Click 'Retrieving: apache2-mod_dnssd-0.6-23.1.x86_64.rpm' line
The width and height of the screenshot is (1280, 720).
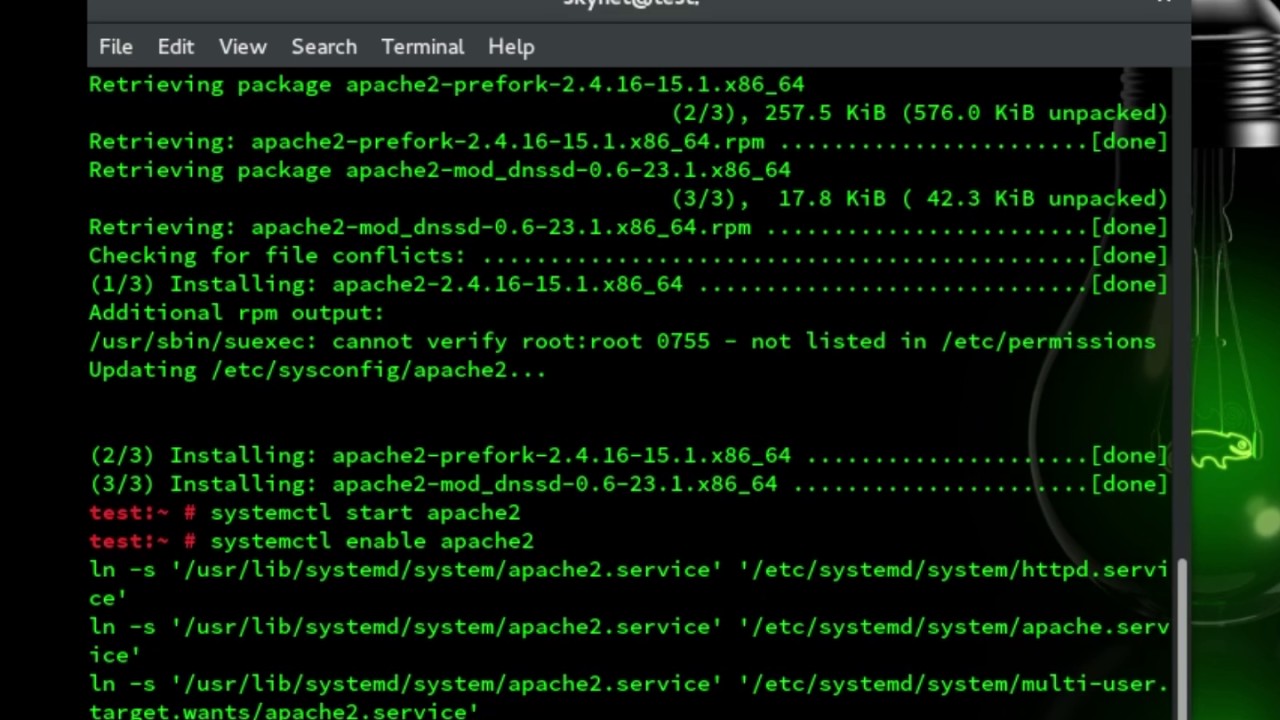coord(628,228)
